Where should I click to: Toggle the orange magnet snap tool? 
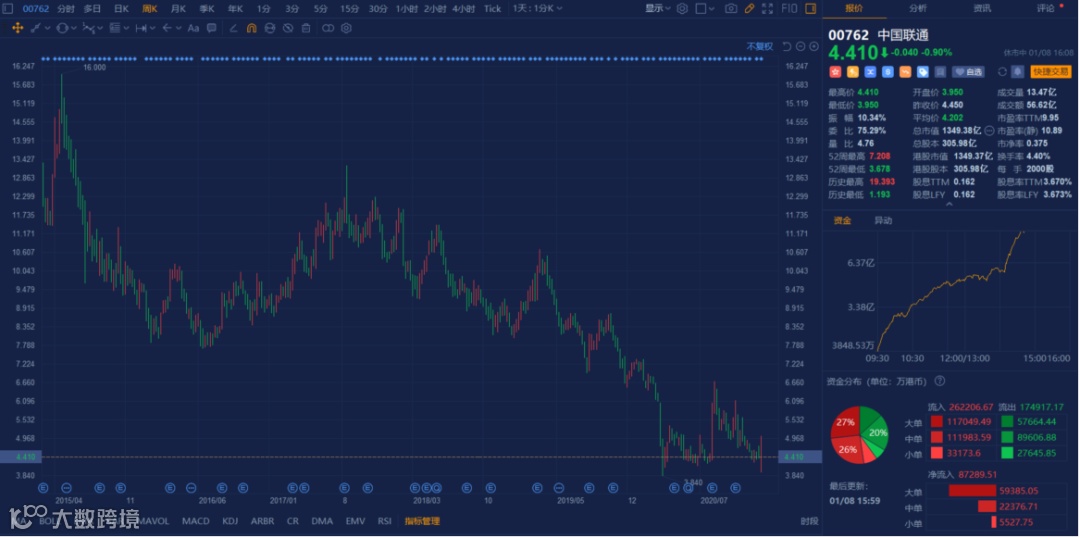(x=251, y=28)
